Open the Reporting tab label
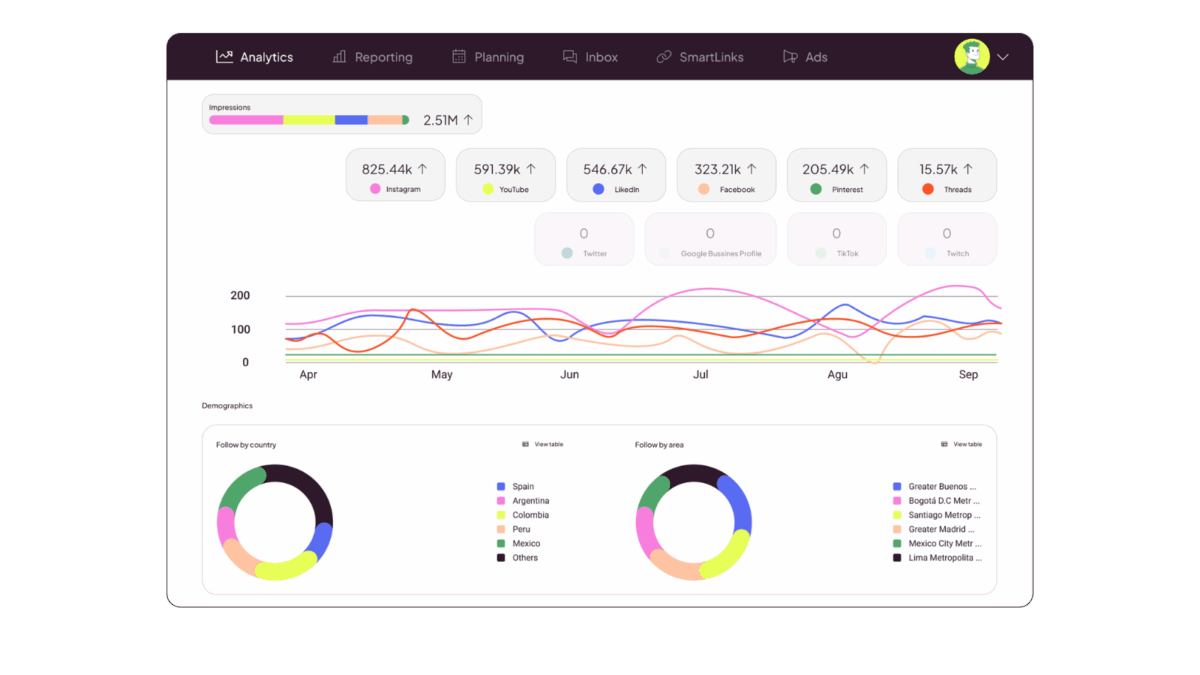Screen dimensions: 1200x675 click(x=383, y=57)
